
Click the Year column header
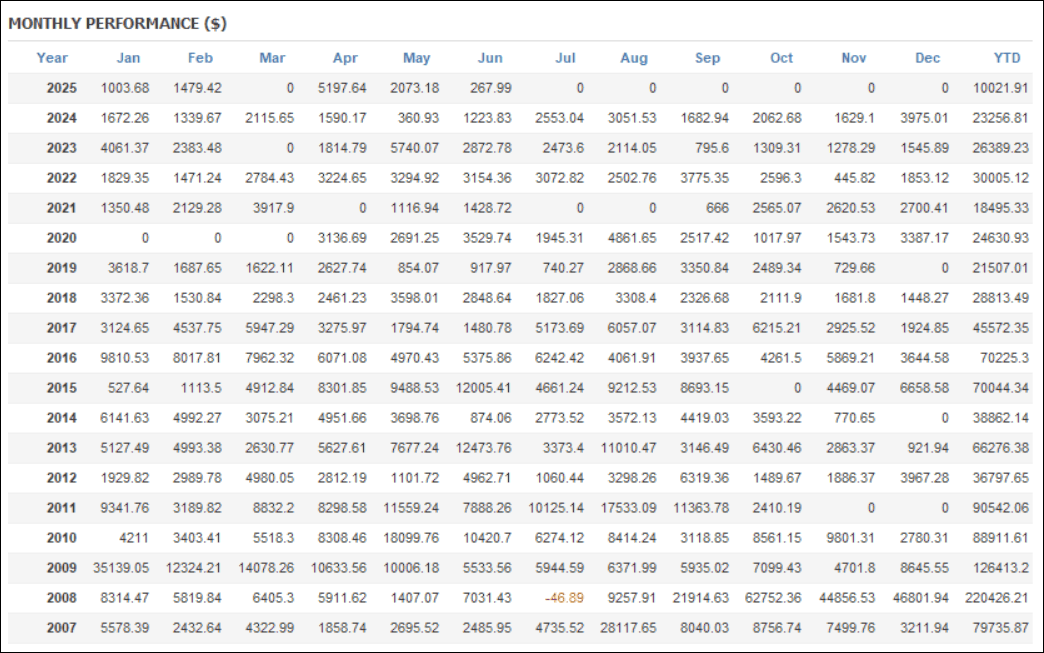pos(52,58)
